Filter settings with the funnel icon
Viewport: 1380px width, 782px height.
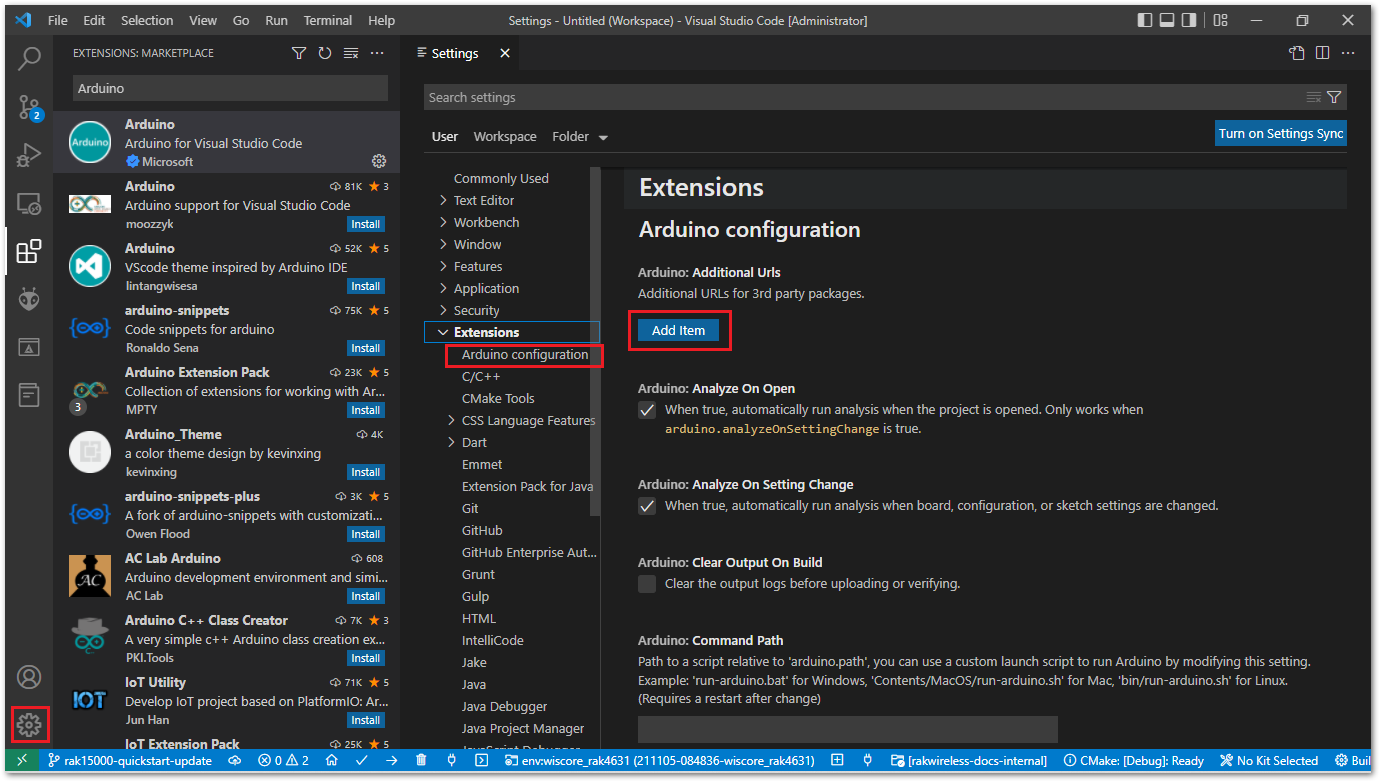point(1334,97)
